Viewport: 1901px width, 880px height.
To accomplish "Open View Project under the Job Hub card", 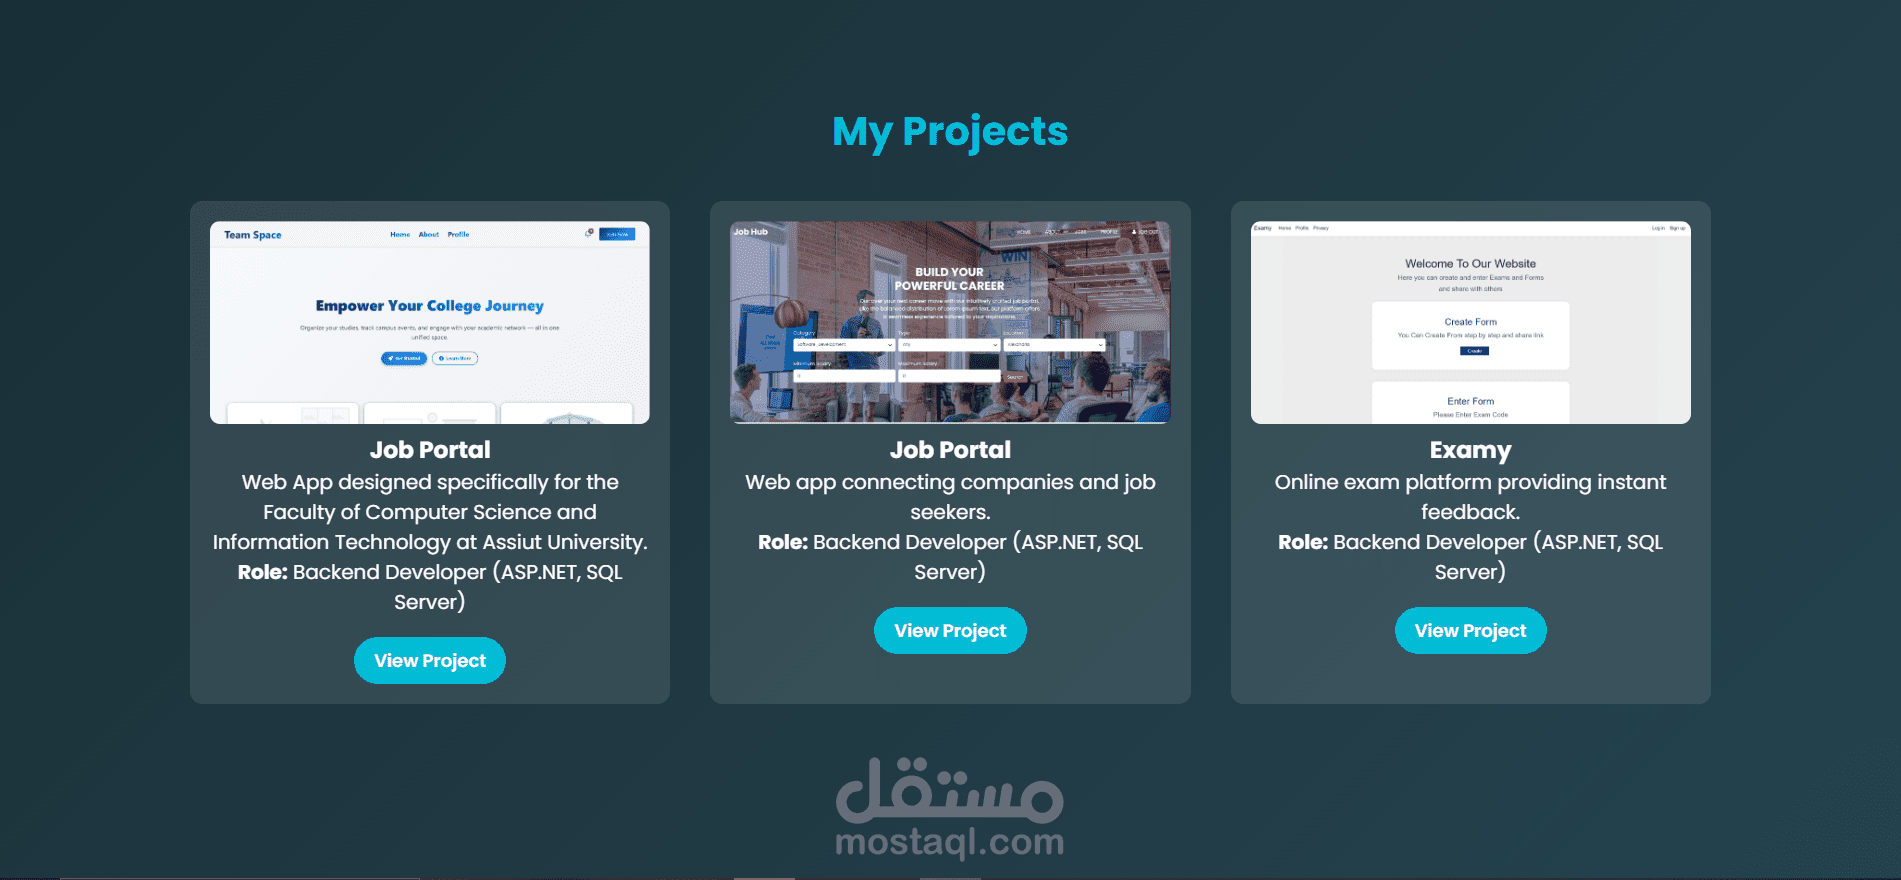I will tap(950, 631).
